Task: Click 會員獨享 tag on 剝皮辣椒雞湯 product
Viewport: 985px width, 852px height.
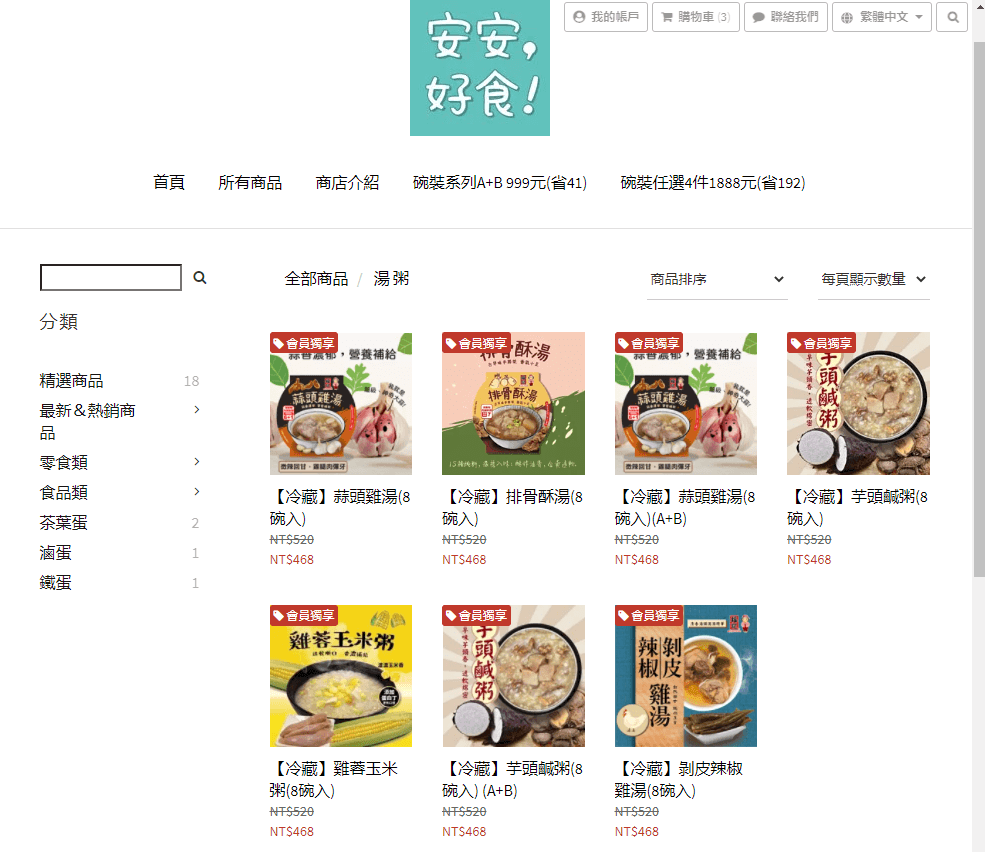Action: click(649, 616)
